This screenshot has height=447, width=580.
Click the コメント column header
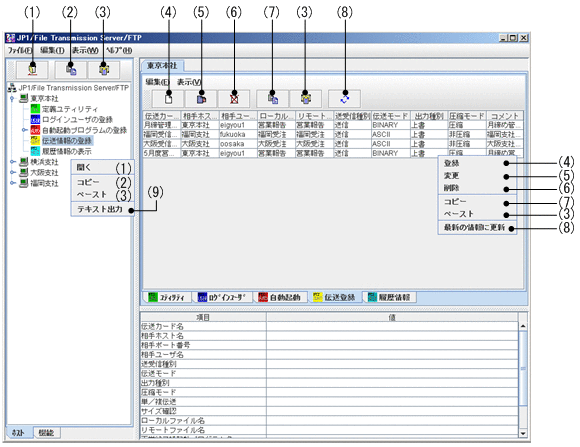pos(505,116)
